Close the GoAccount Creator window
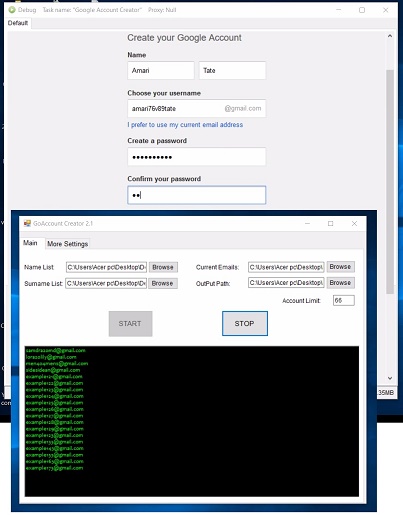This screenshot has width=403, height=515. coord(354,223)
